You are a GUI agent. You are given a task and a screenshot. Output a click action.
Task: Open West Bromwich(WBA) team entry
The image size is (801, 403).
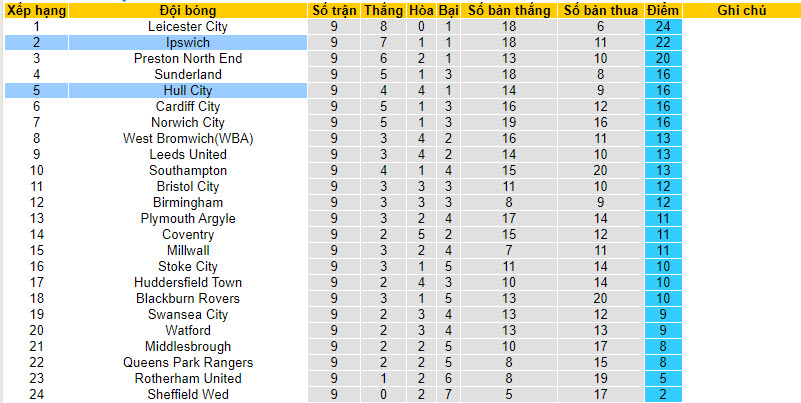[187, 138]
